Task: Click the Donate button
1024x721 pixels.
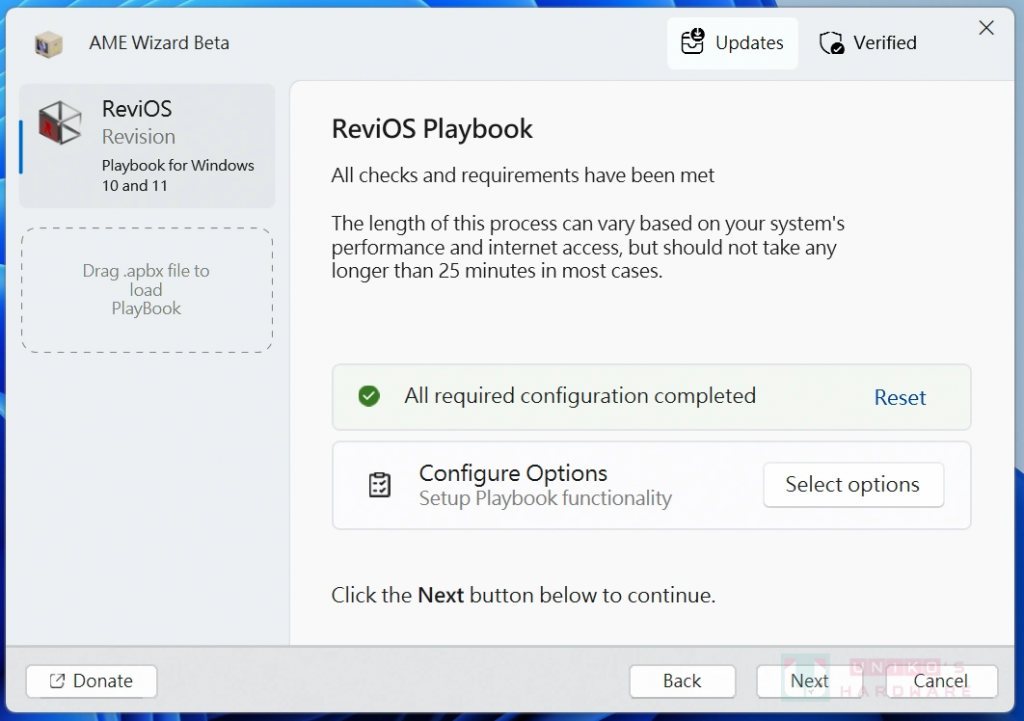Action: click(91, 681)
